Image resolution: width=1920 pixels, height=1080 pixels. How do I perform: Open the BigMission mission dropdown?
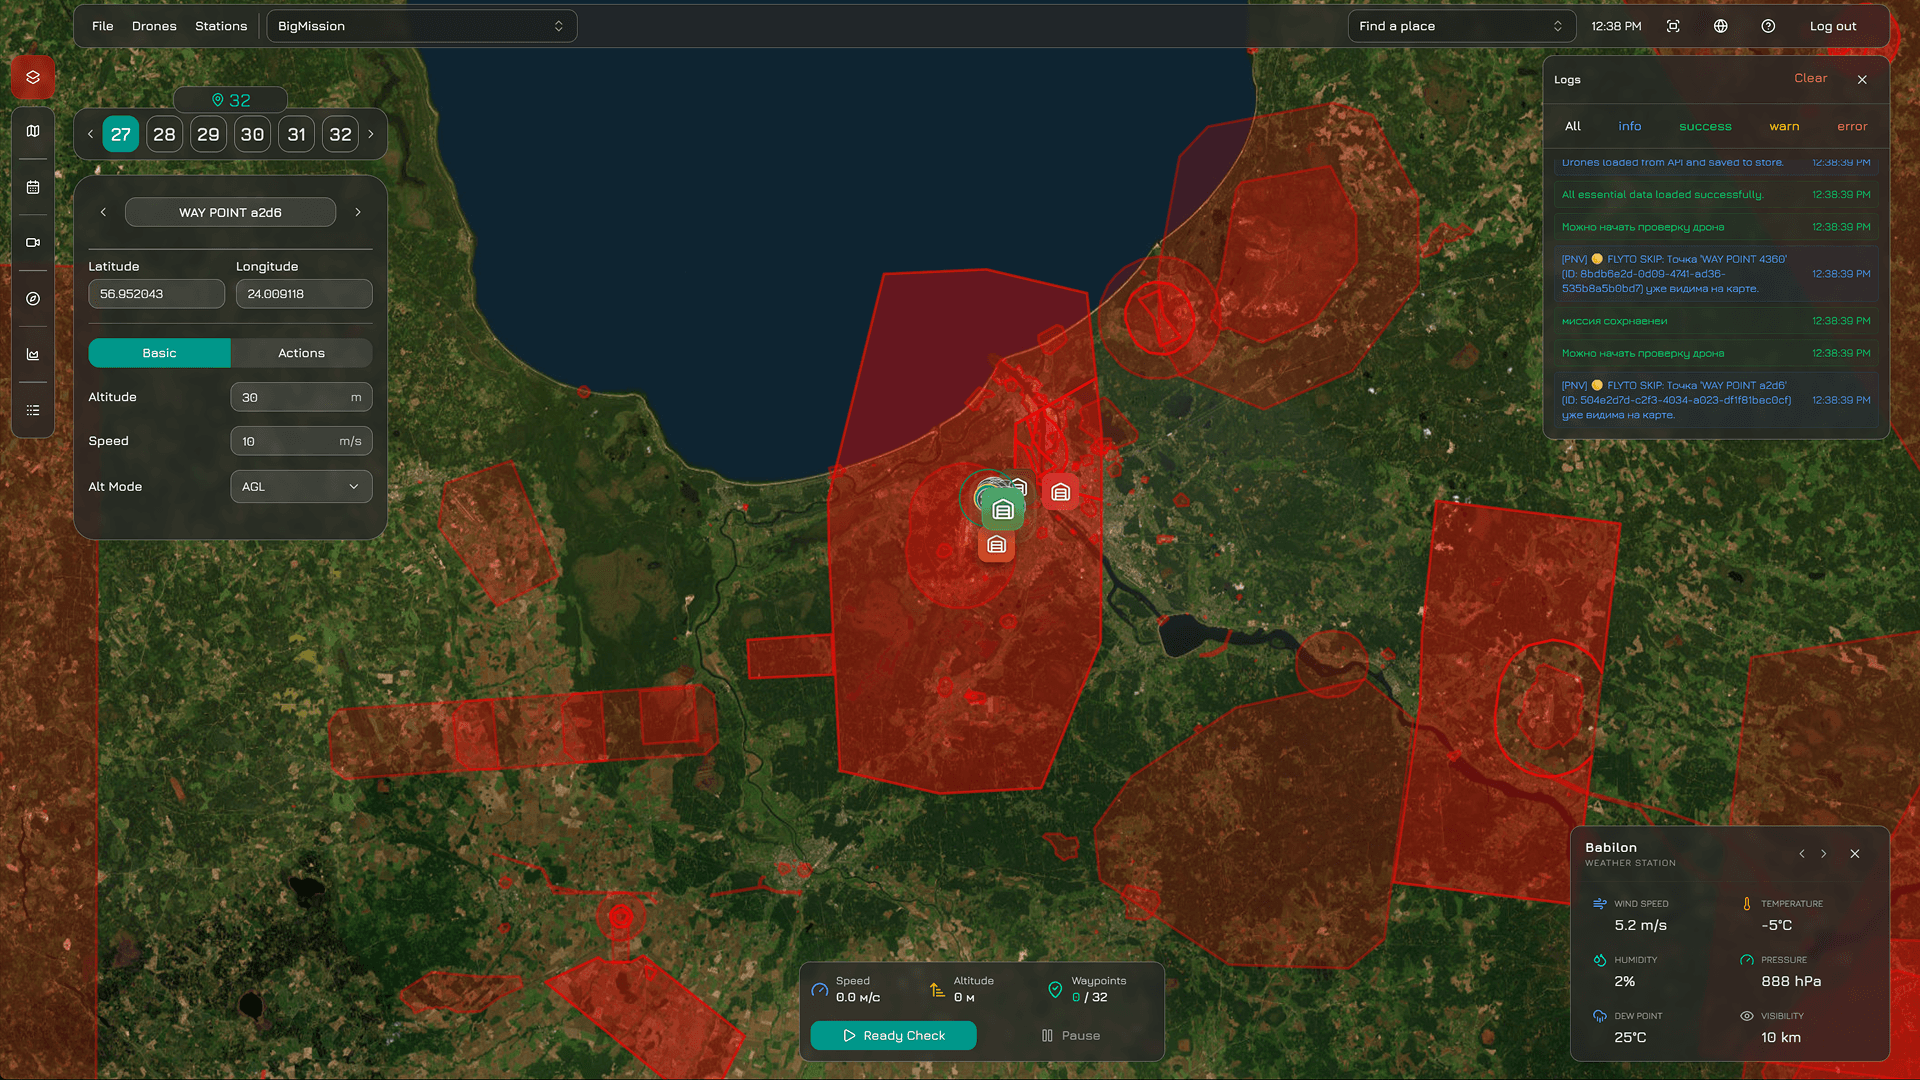[421, 26]
